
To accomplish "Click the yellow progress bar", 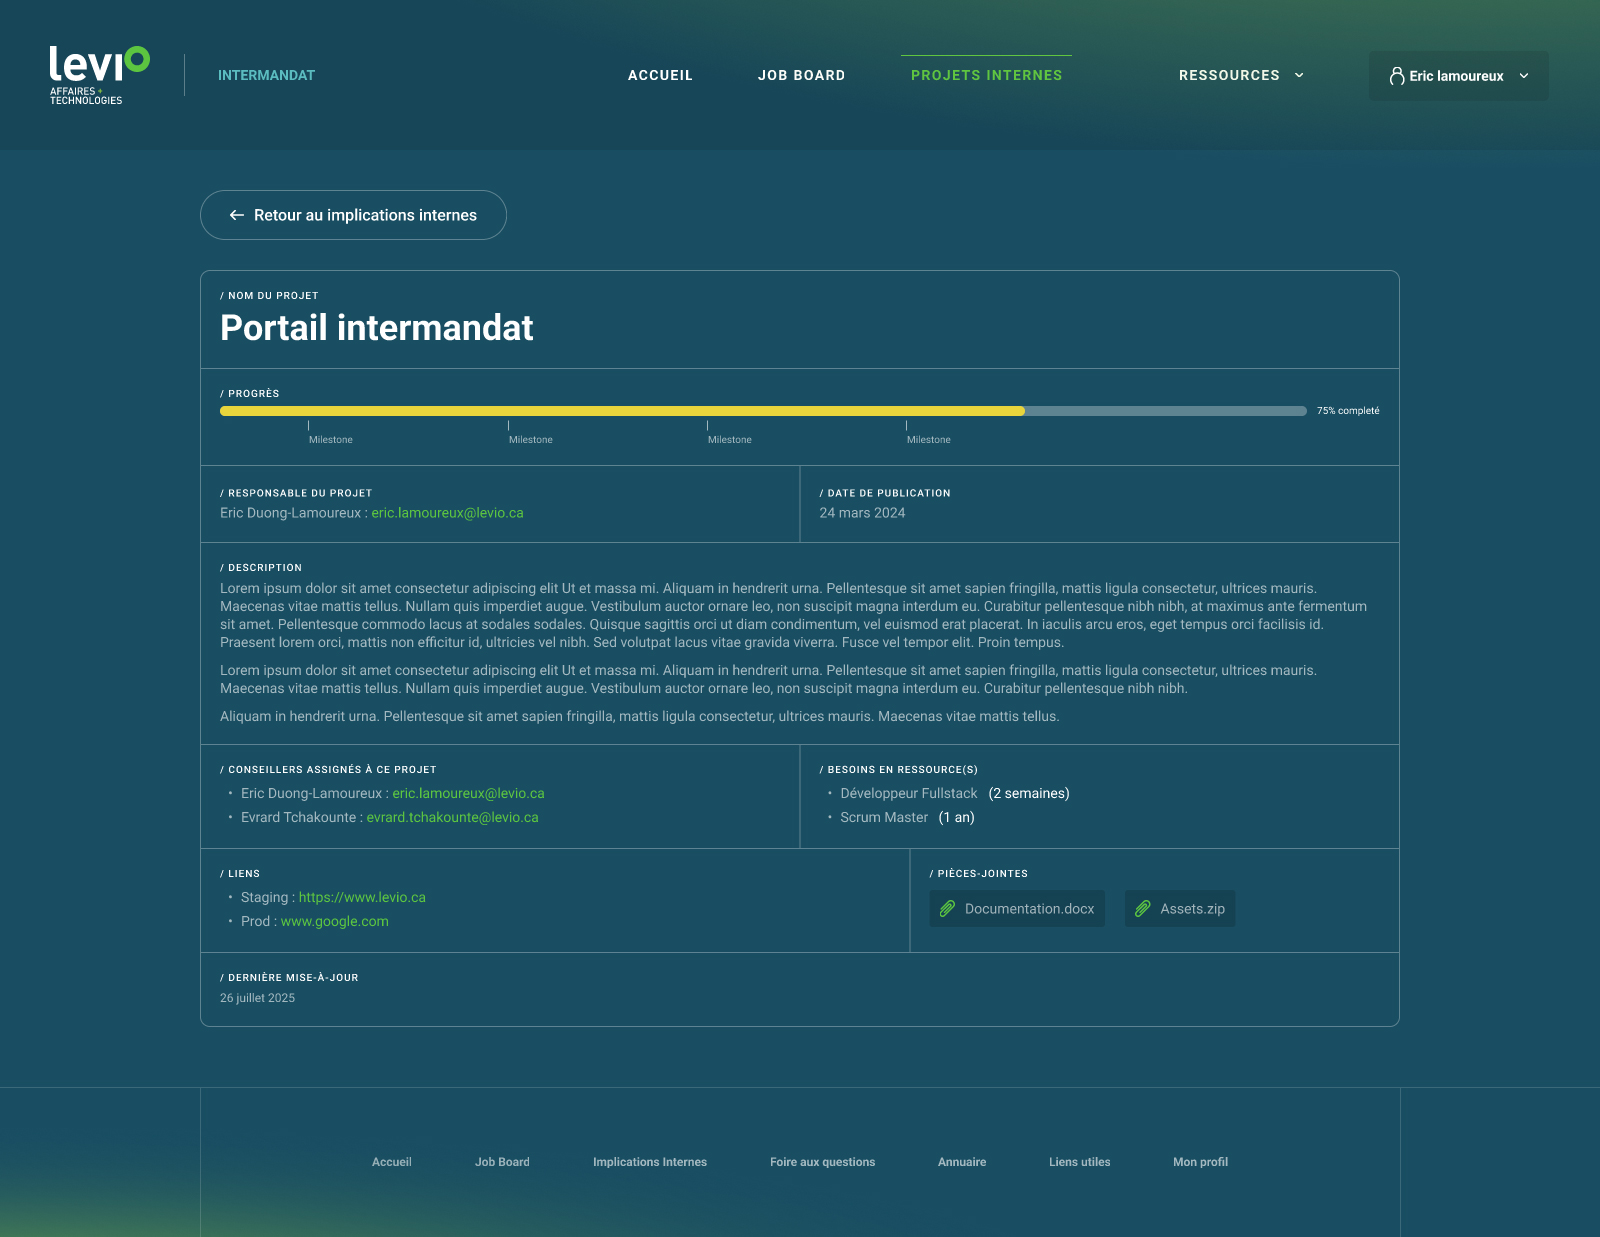I will 620,410.
